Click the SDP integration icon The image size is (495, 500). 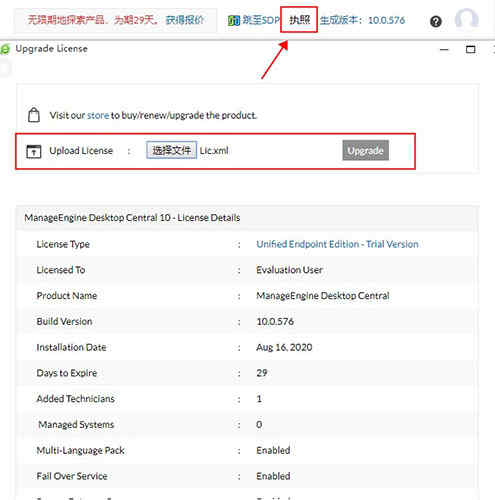point(234,21)
